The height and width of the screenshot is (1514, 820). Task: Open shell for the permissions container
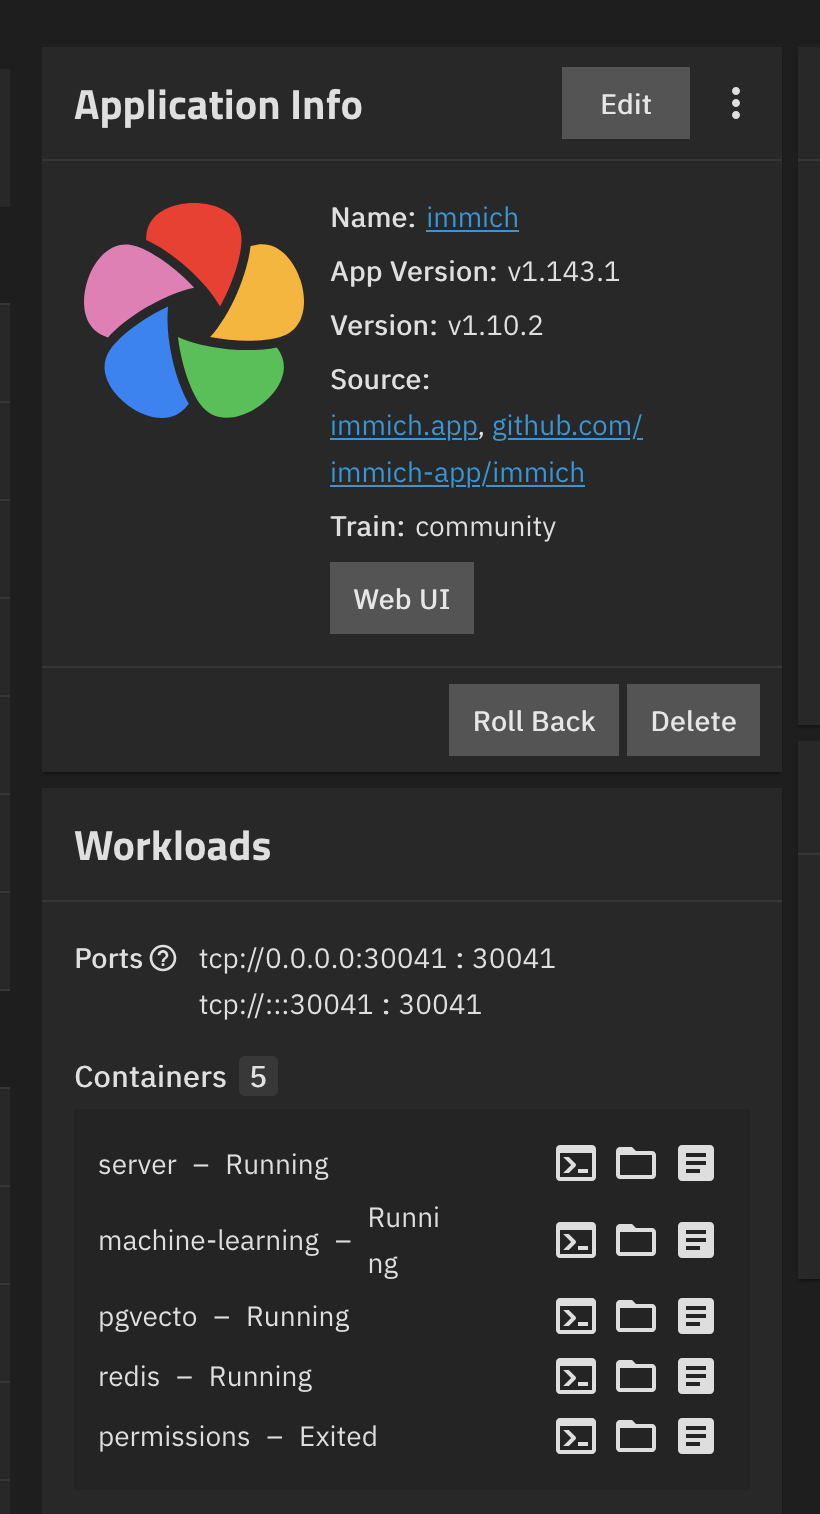576,1437
